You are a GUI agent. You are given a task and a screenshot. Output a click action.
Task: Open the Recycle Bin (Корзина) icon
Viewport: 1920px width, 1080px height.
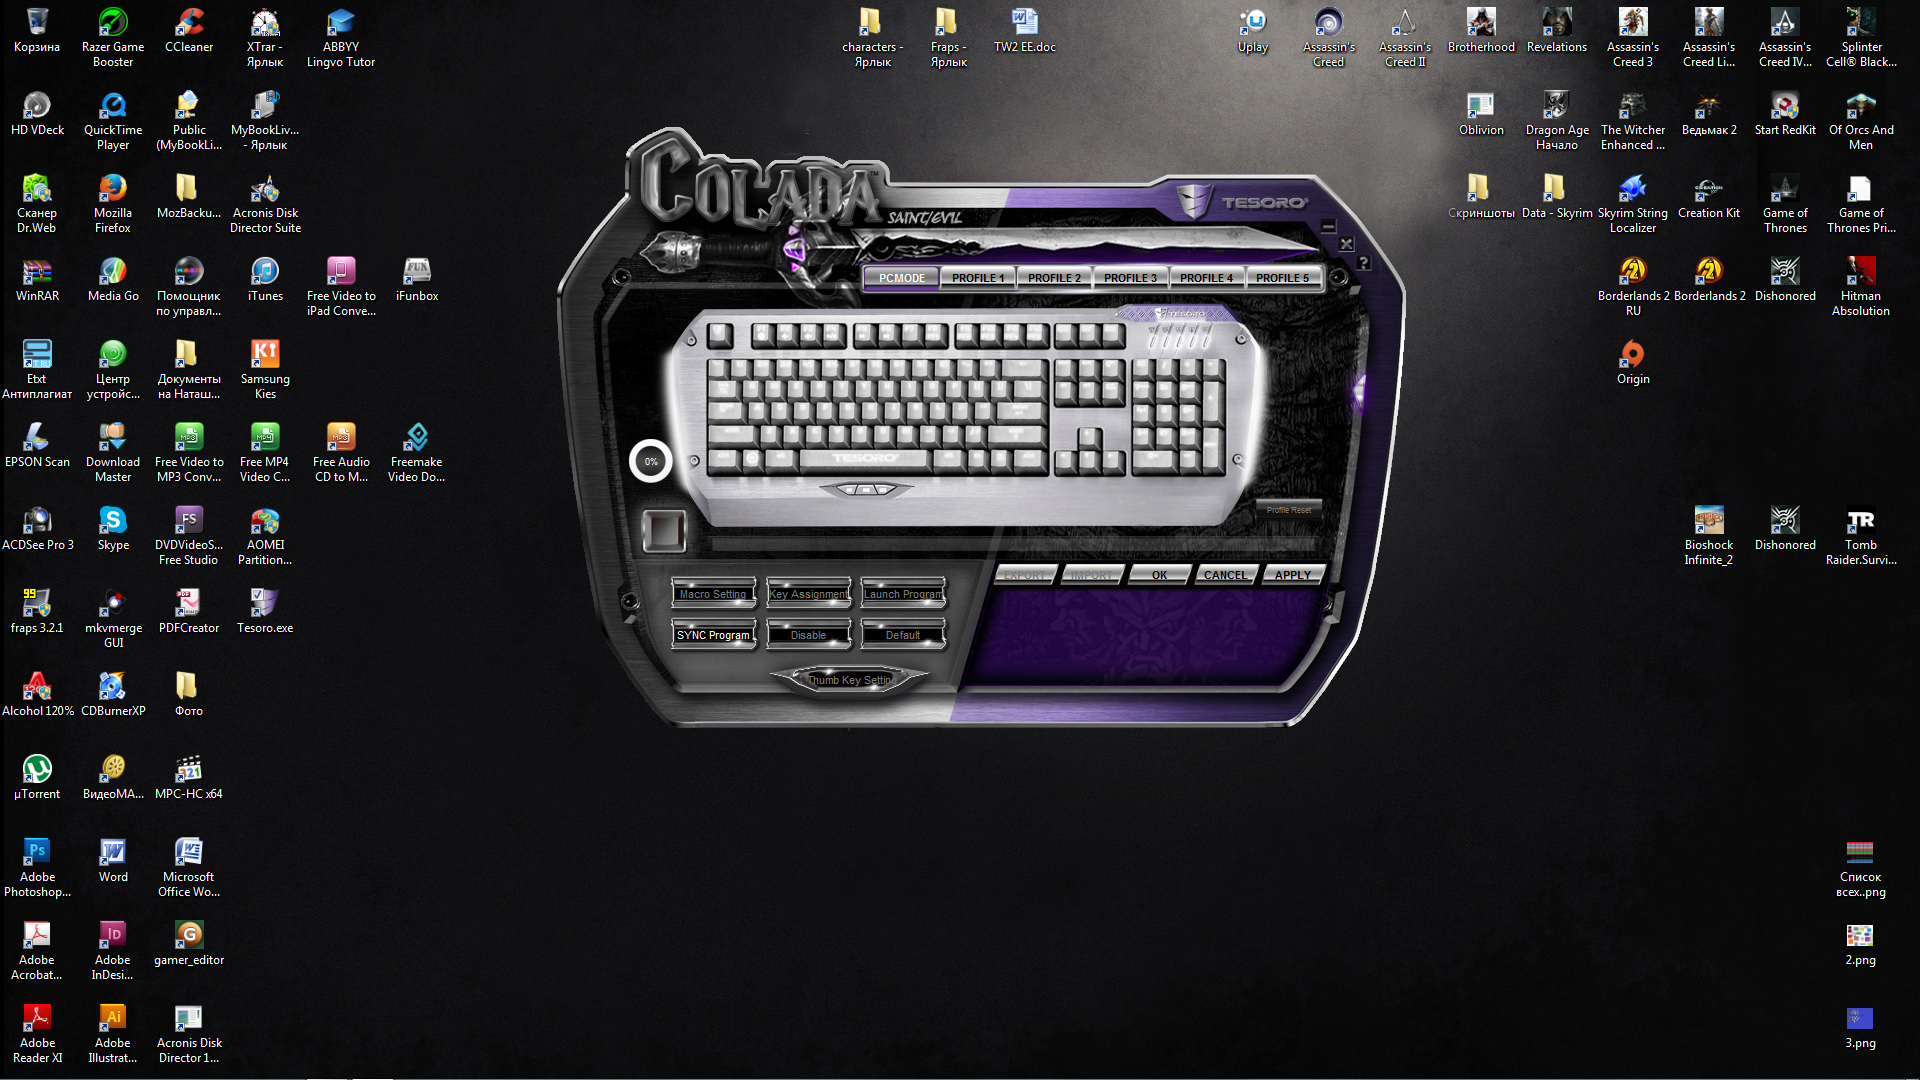click(x=37, y=31)
